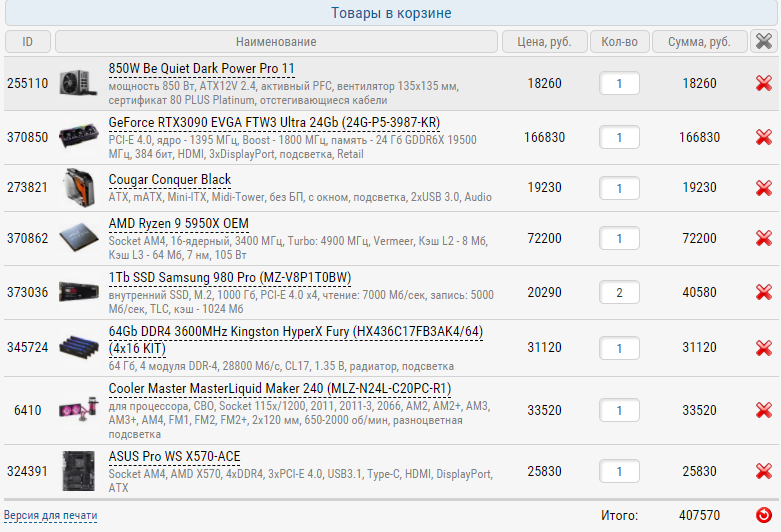
Task: Open the GeForce RTX3090 EVGA FTW3 product link
Action: pos(274,123)
